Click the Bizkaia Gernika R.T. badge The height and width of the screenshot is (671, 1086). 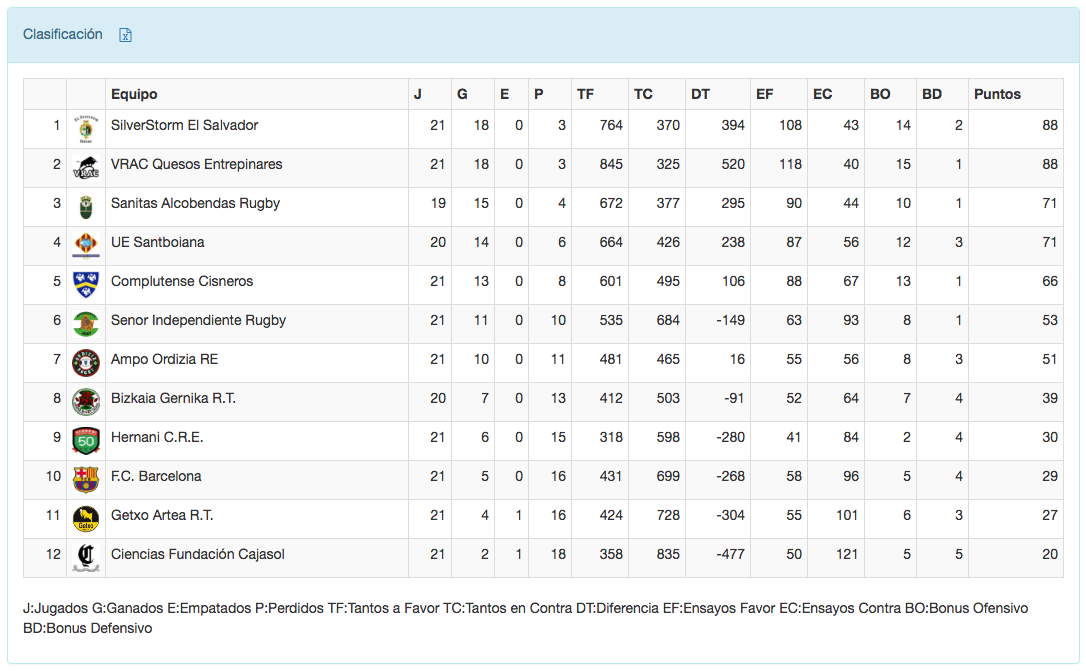click(86, 402)
